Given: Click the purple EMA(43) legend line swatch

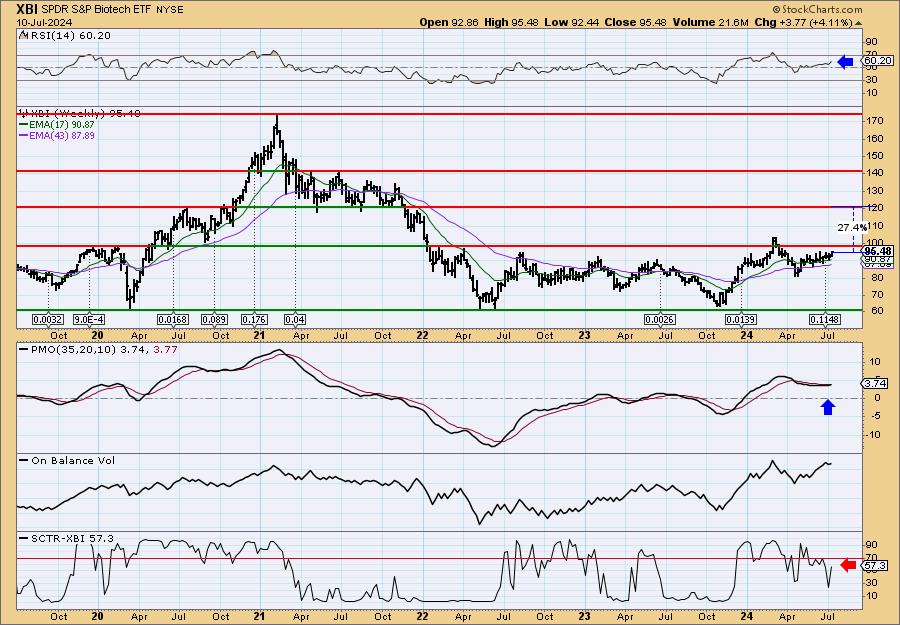Looking at the screenshot, I should pyautogui.click(x=23, y=135).
